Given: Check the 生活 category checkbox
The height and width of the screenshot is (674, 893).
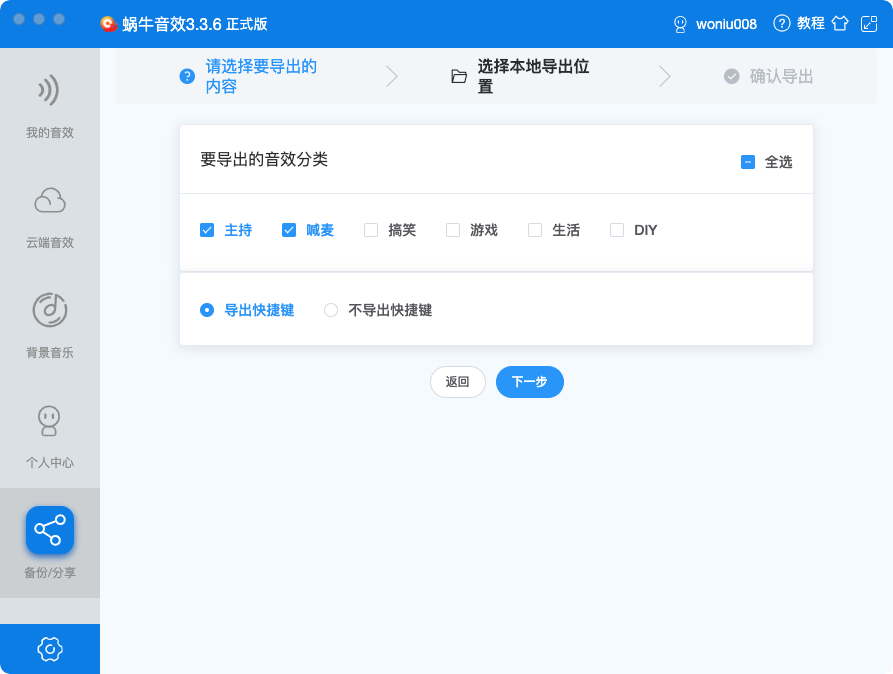Looking at the screenshot, I should tap(535, 230).
